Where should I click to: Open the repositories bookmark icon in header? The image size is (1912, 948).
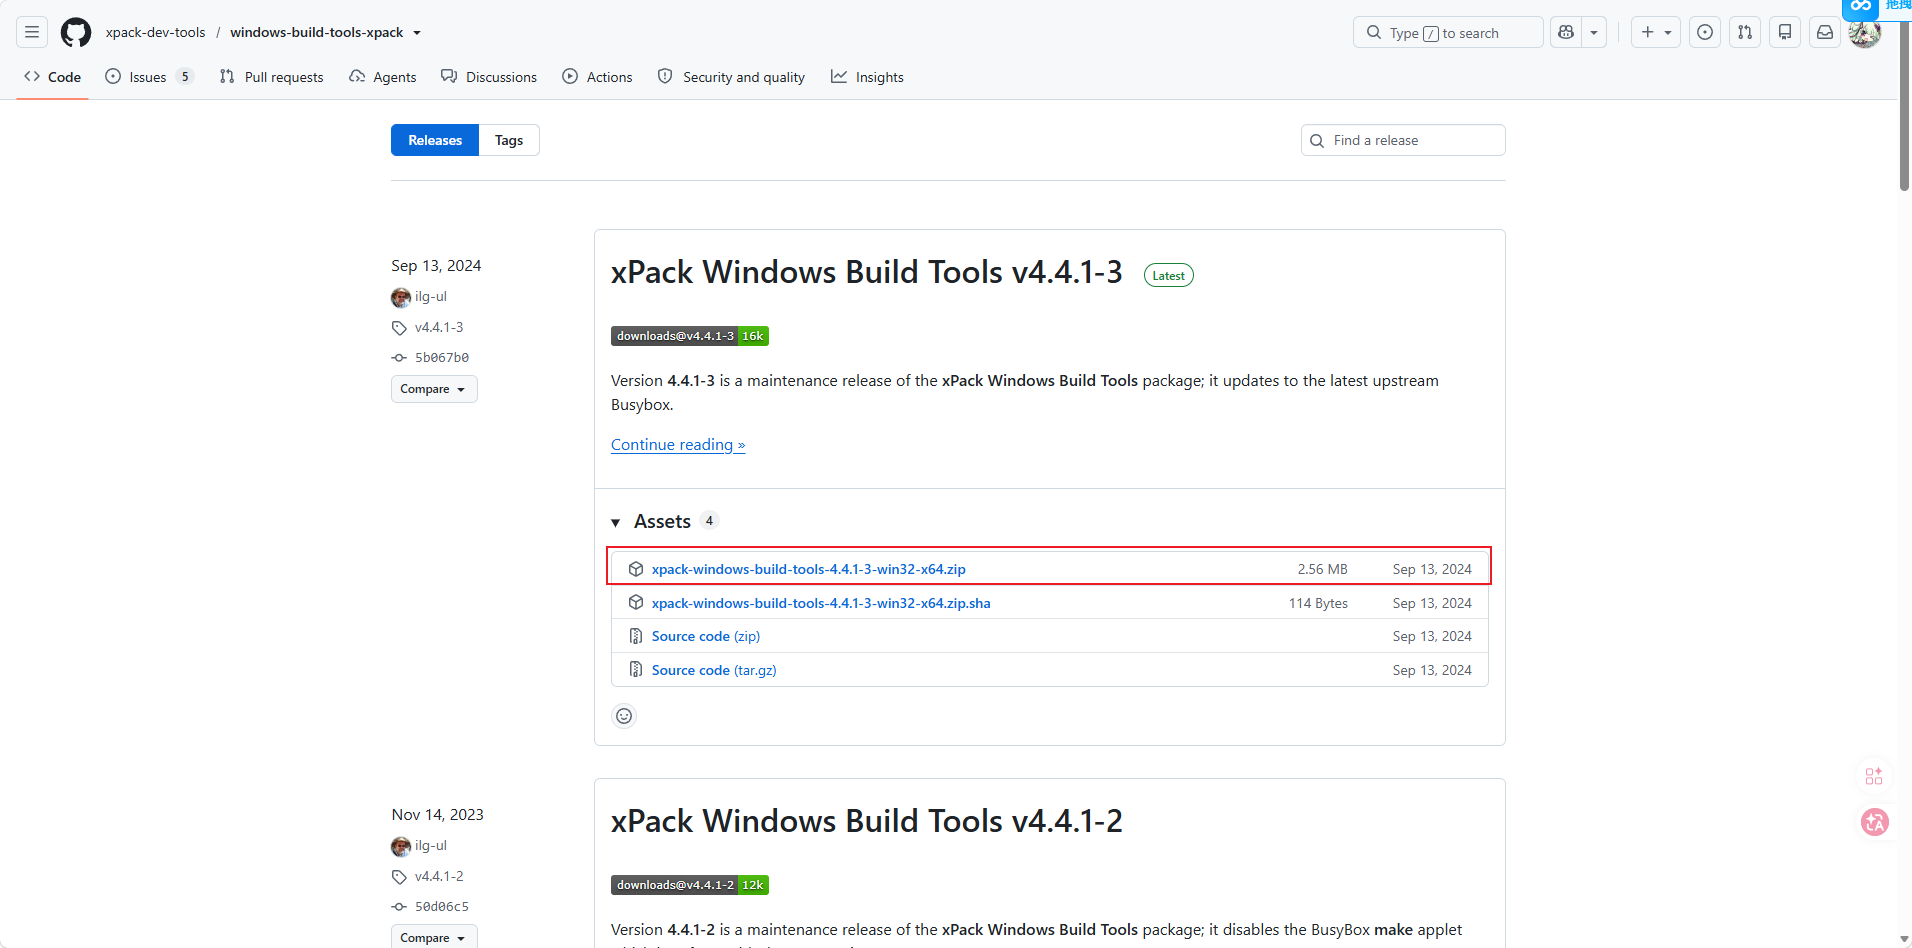(x=1785, y=32)
